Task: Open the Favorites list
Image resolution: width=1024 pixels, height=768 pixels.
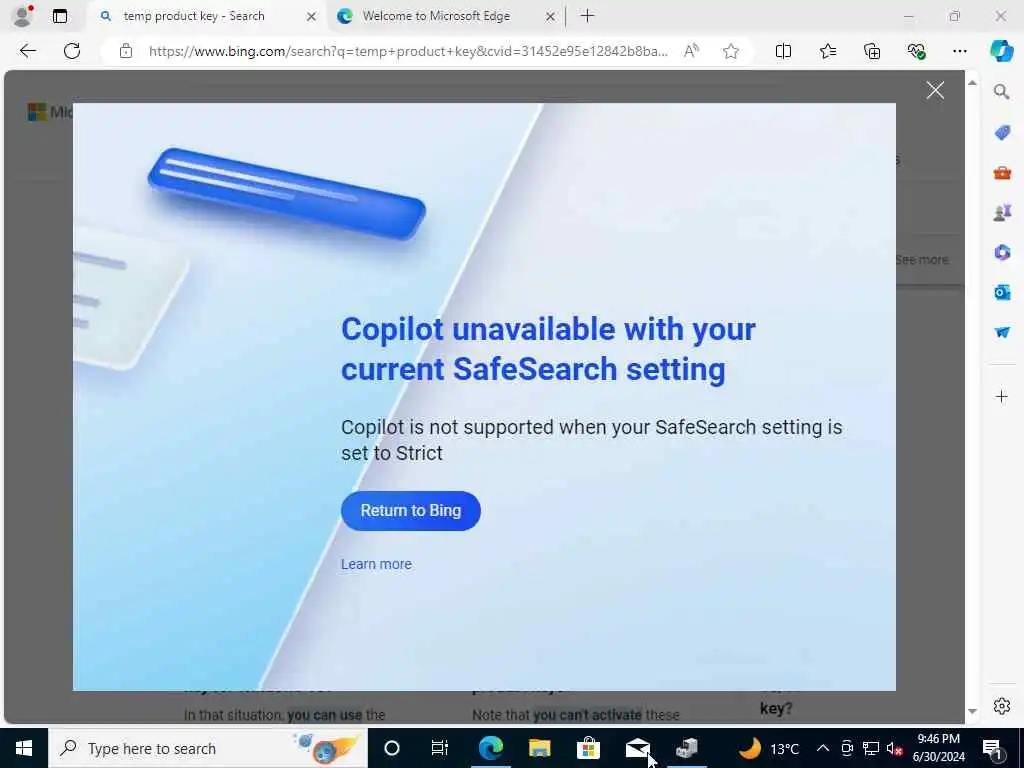Action: pos(827,51)
